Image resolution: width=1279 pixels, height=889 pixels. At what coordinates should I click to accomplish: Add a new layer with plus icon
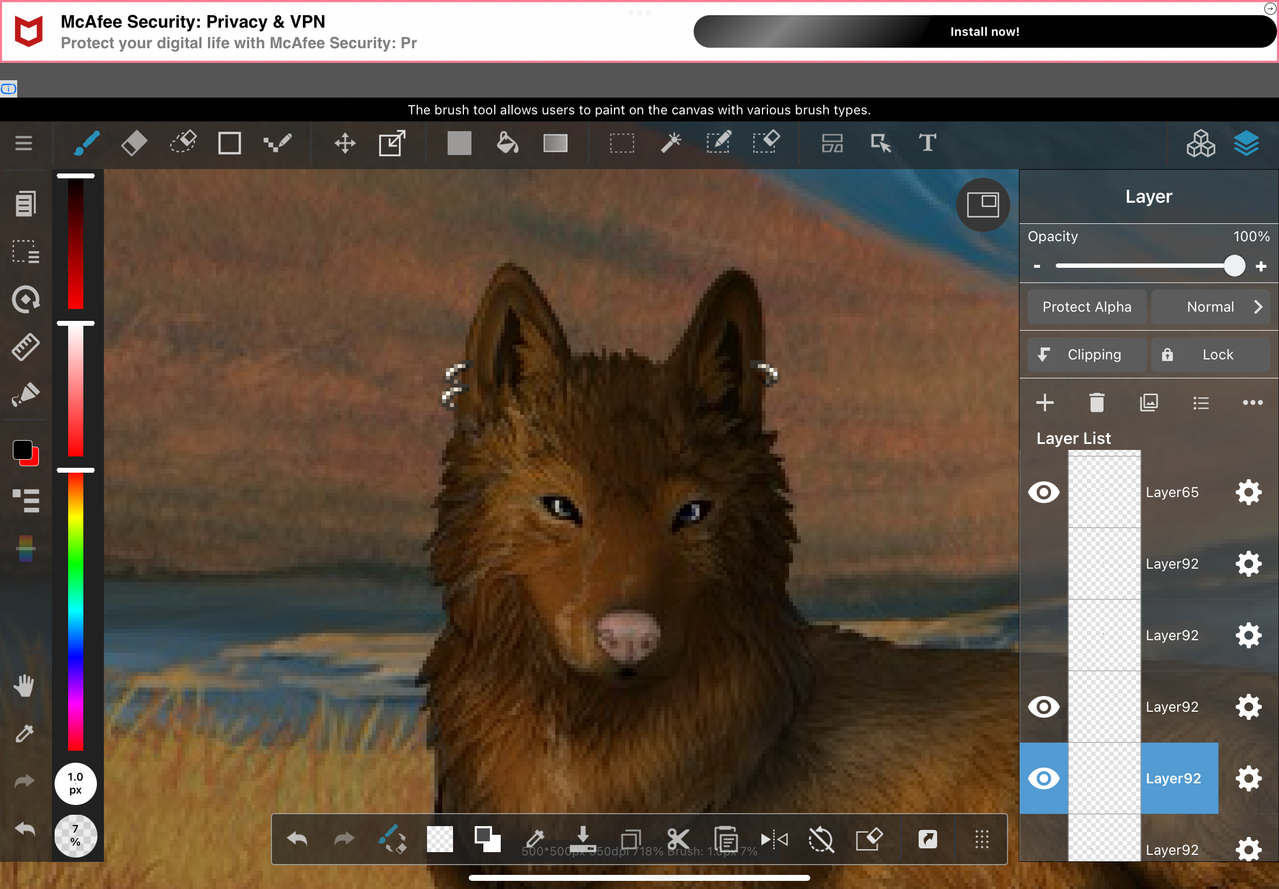tap(1045, 402)
